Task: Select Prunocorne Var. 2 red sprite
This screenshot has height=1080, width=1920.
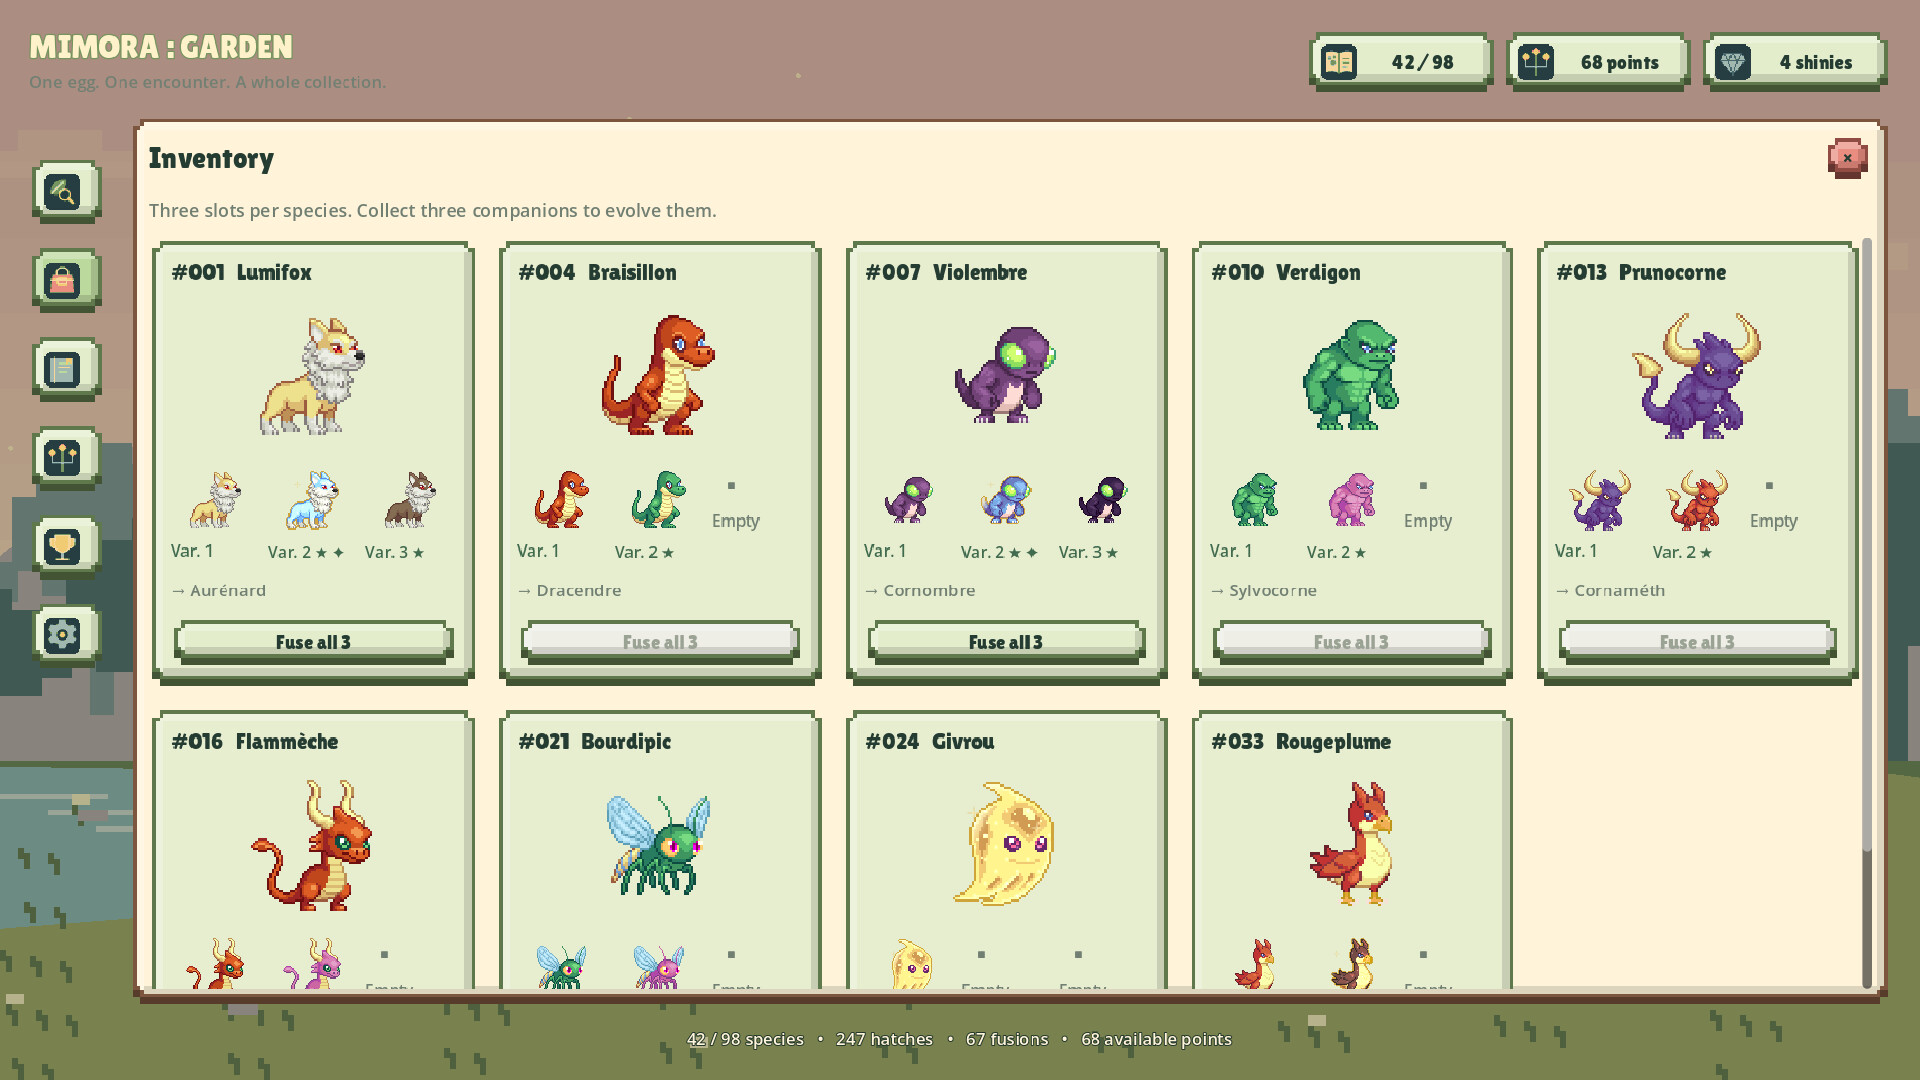Action: coord(1697,500)
